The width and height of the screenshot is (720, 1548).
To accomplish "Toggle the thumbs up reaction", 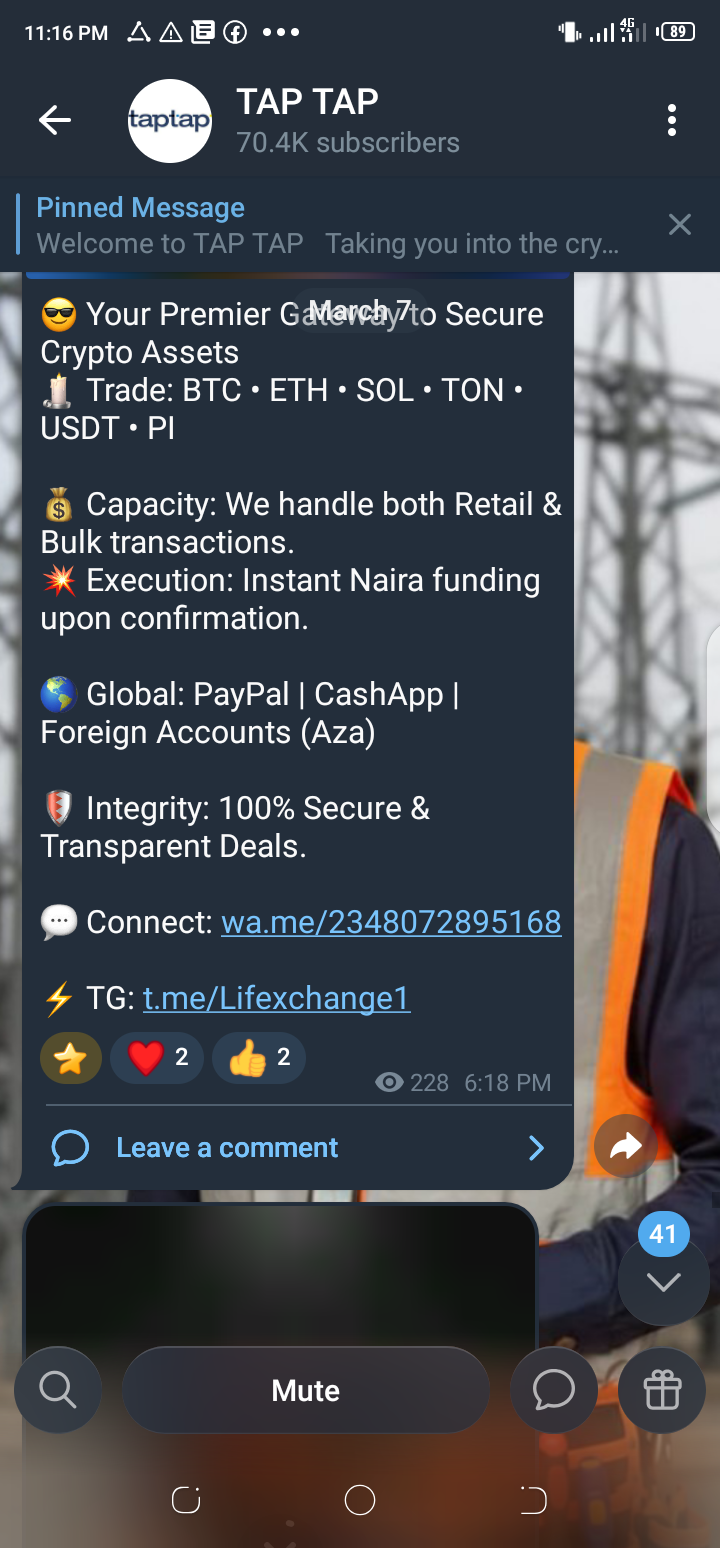I will tap(259, 1058).
